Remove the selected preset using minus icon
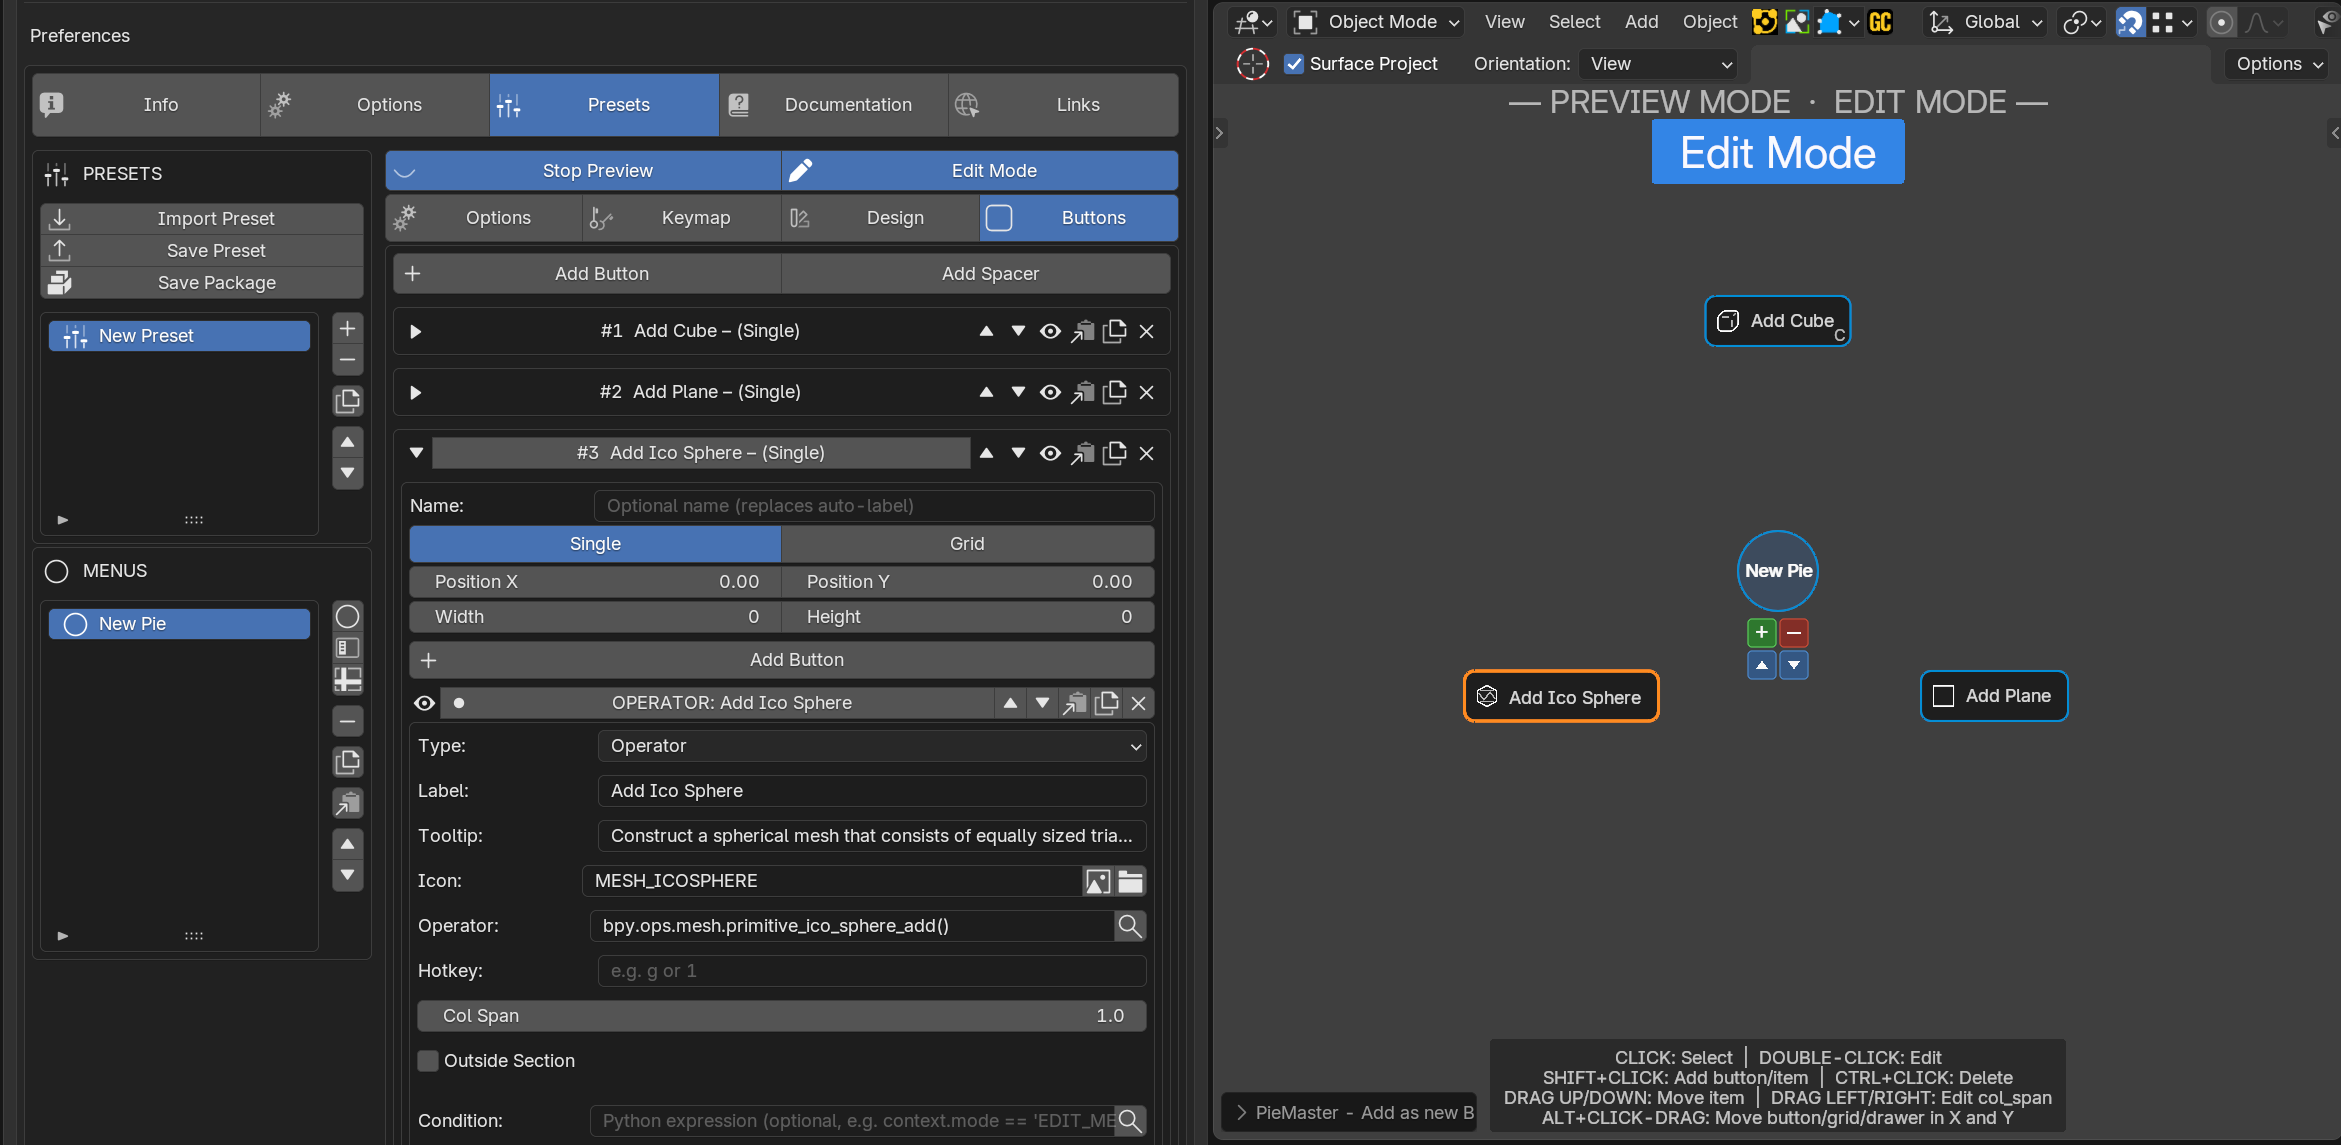 coord(347,360)
